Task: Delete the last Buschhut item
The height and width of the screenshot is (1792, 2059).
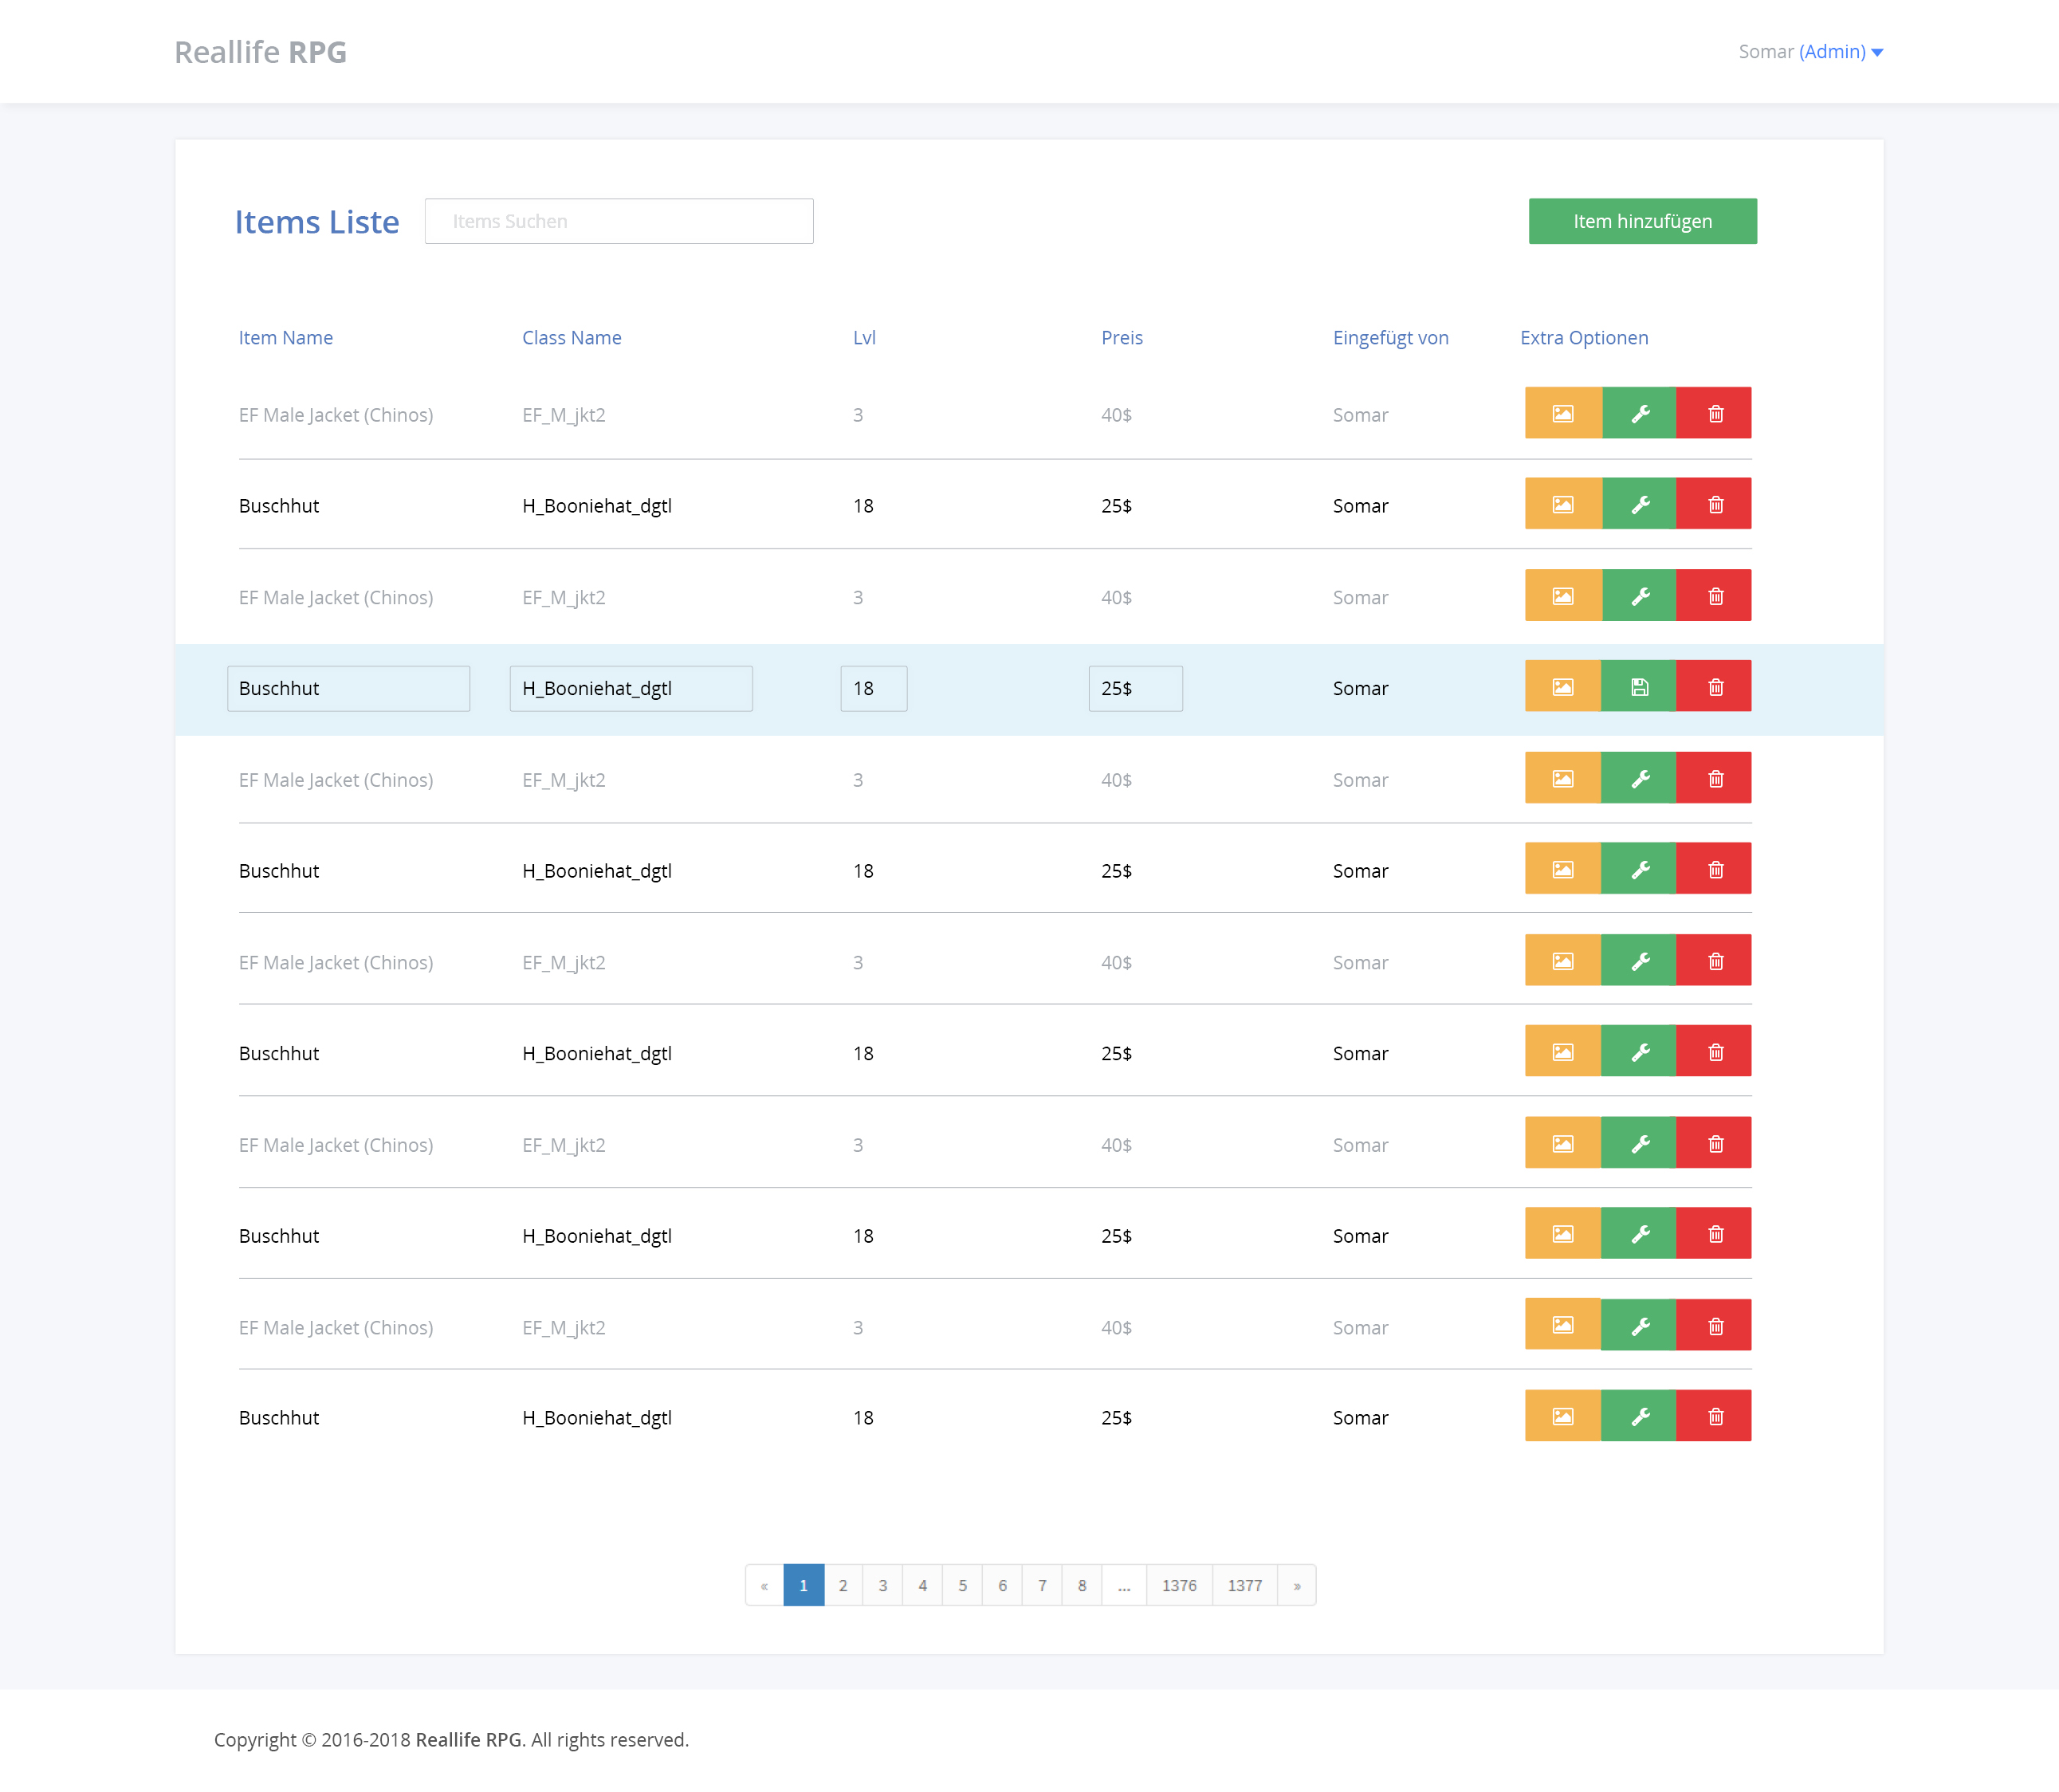Action: pyautogui.click(x=1715, y=1416)
